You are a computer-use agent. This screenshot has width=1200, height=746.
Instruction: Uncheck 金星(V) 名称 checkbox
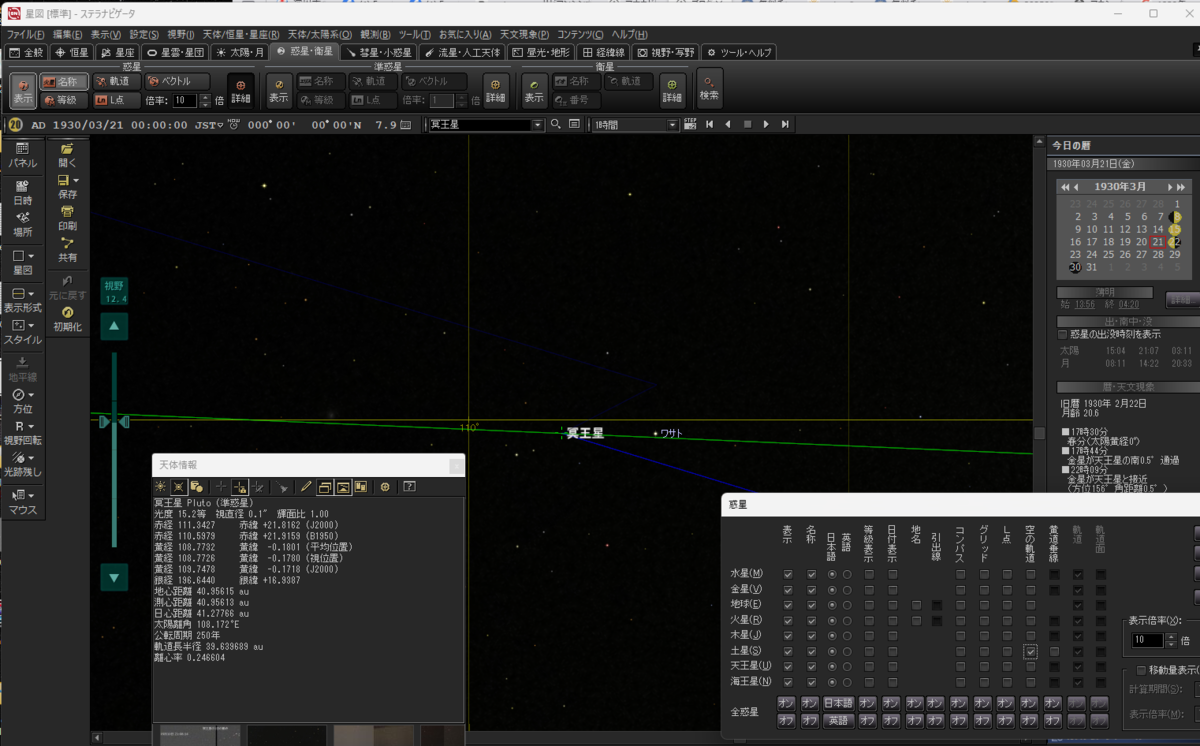[811, 589]
